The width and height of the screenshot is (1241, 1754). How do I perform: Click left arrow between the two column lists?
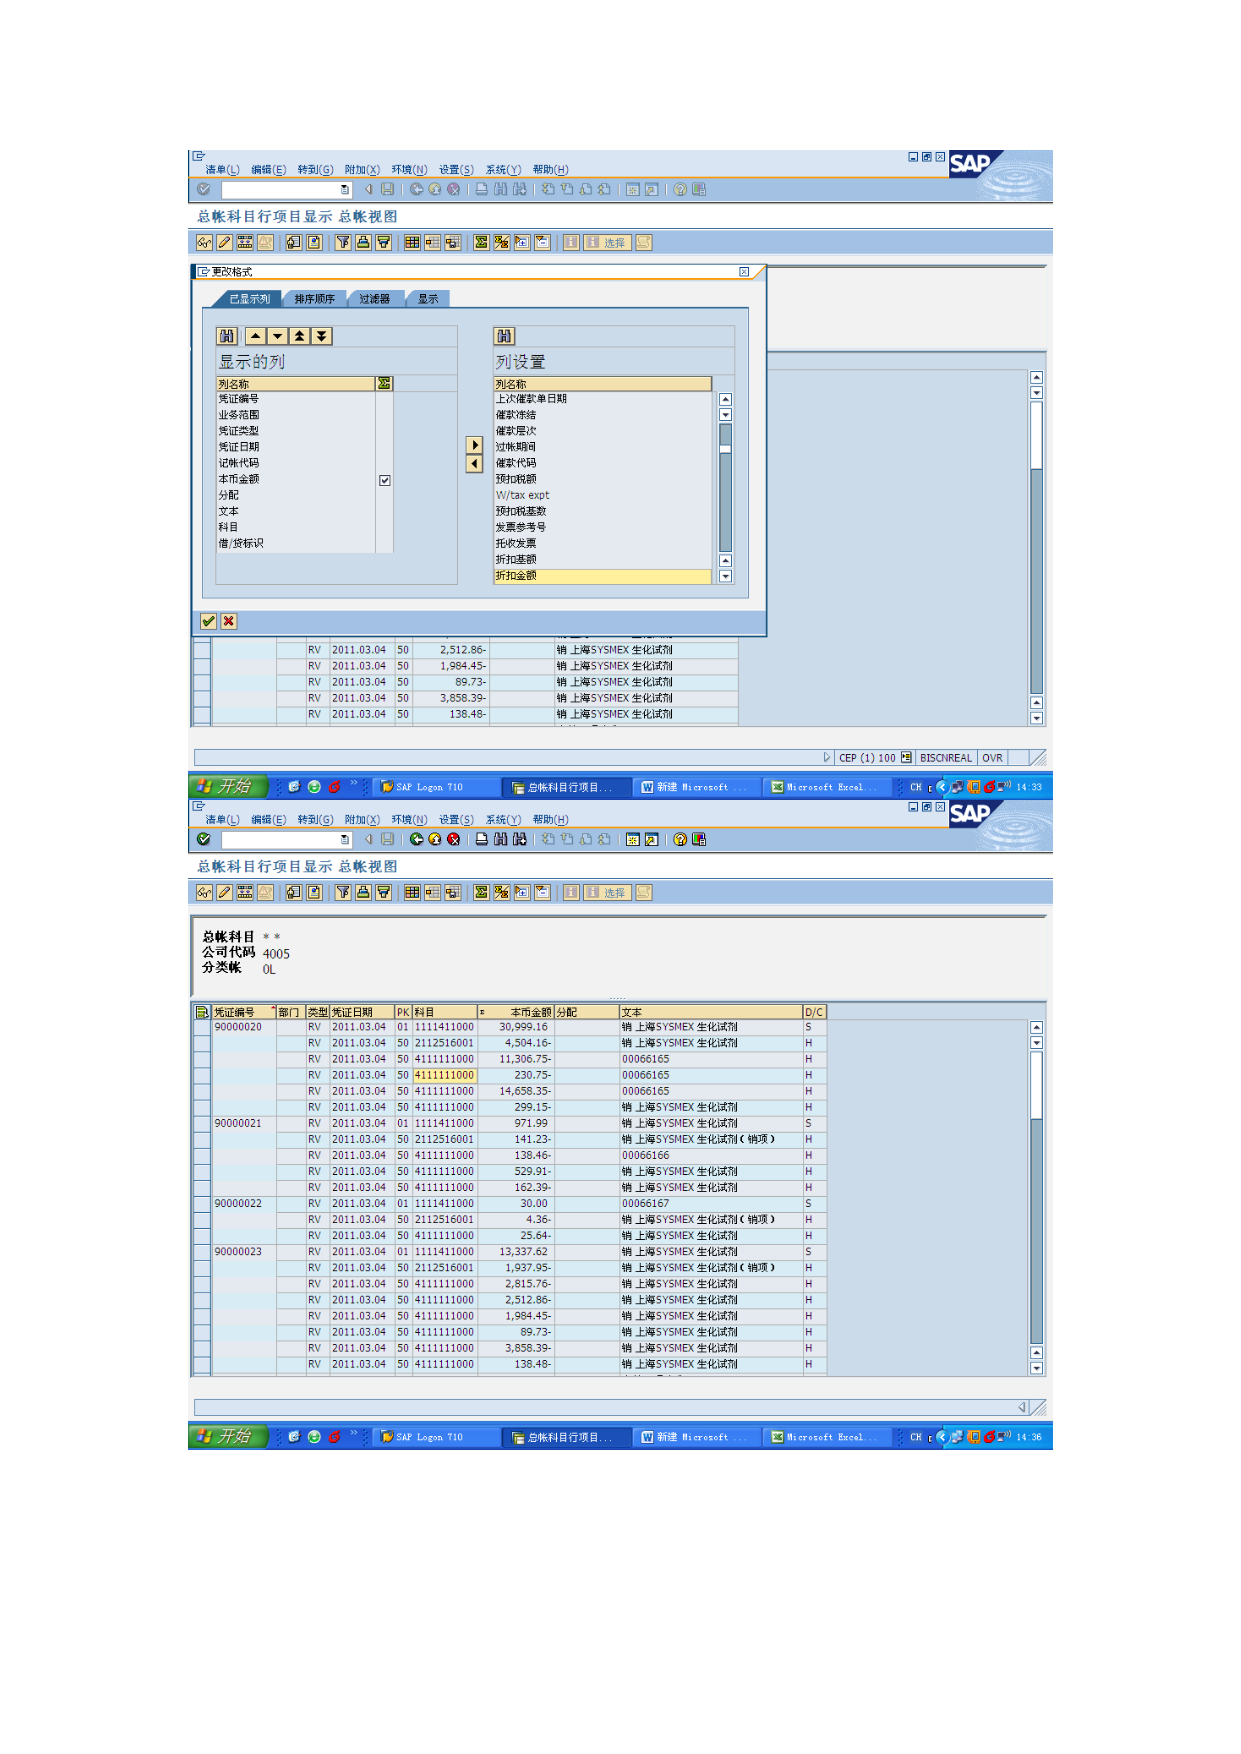click(x=475, y=464)
